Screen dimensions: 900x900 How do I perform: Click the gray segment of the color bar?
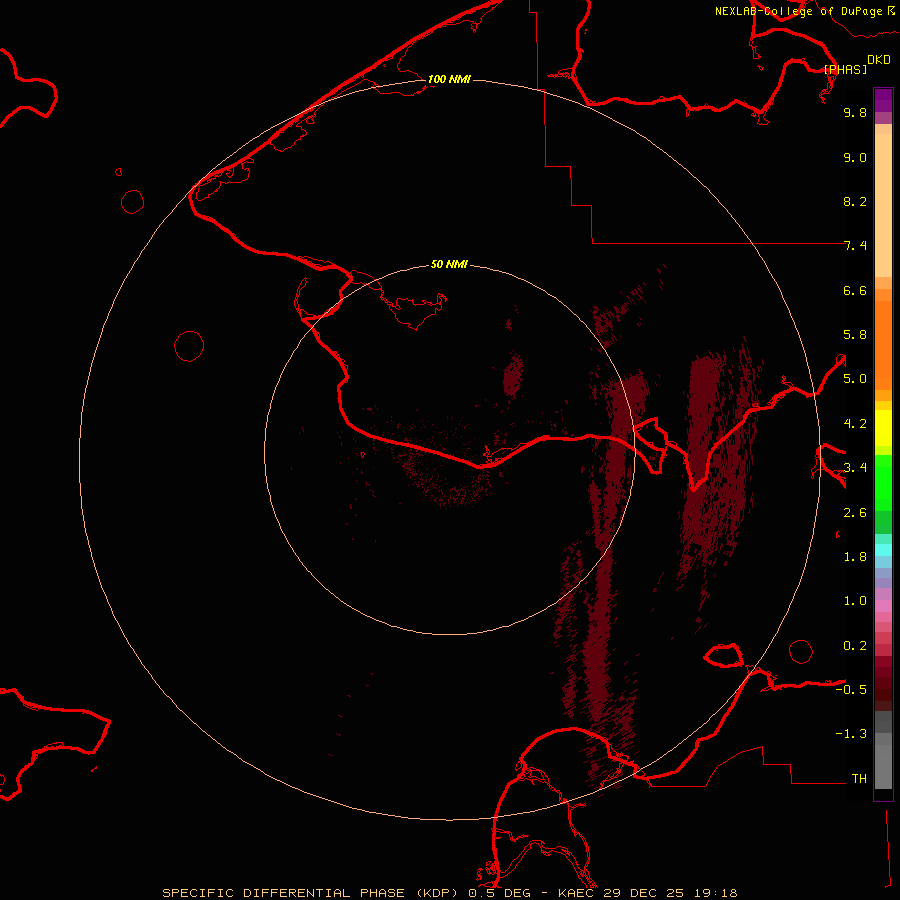883,750
